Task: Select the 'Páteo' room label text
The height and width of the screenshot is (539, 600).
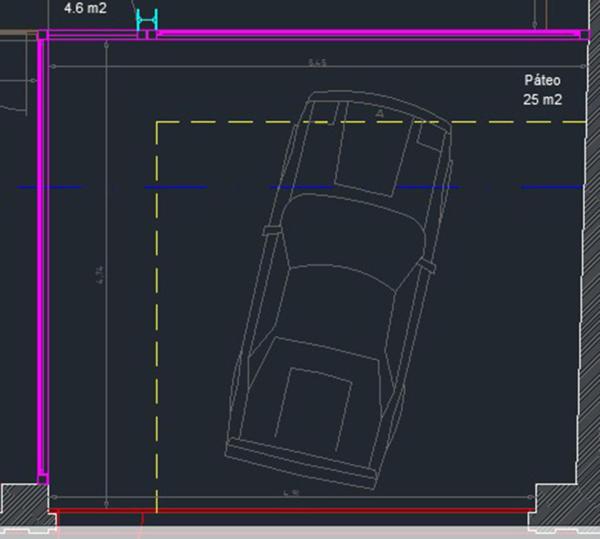Action: pos(542,80)
